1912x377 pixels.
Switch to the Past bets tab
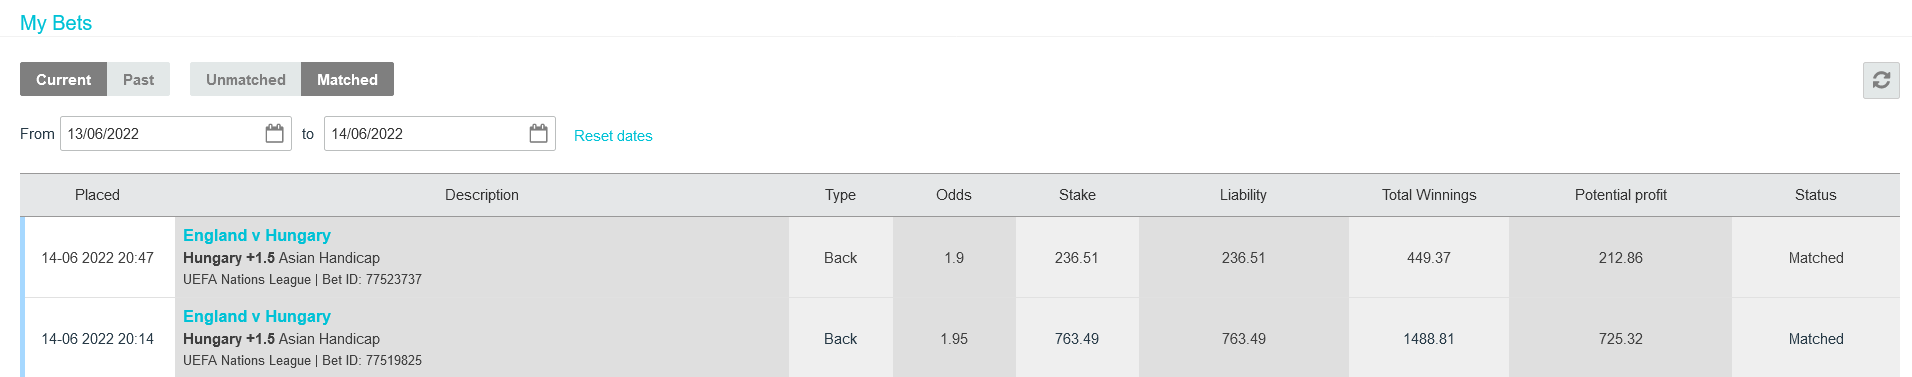click(138, 79)
